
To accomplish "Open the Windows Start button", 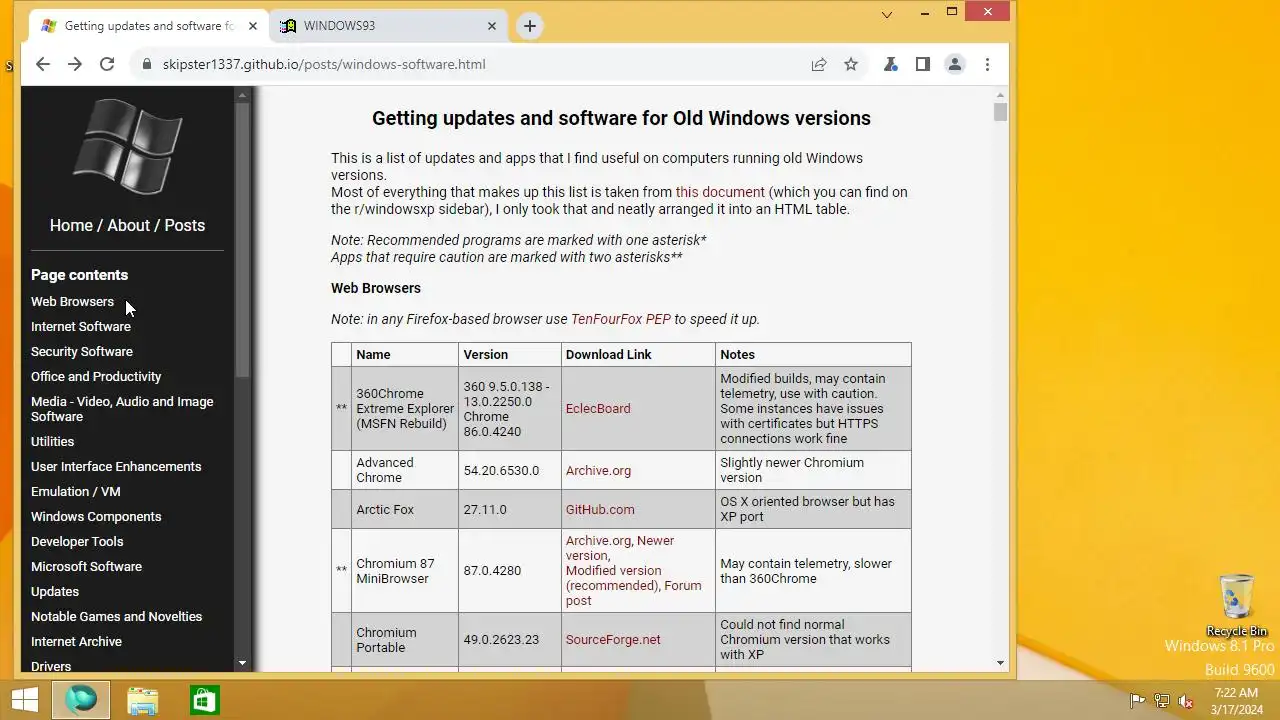I will (x=25, y=699).
